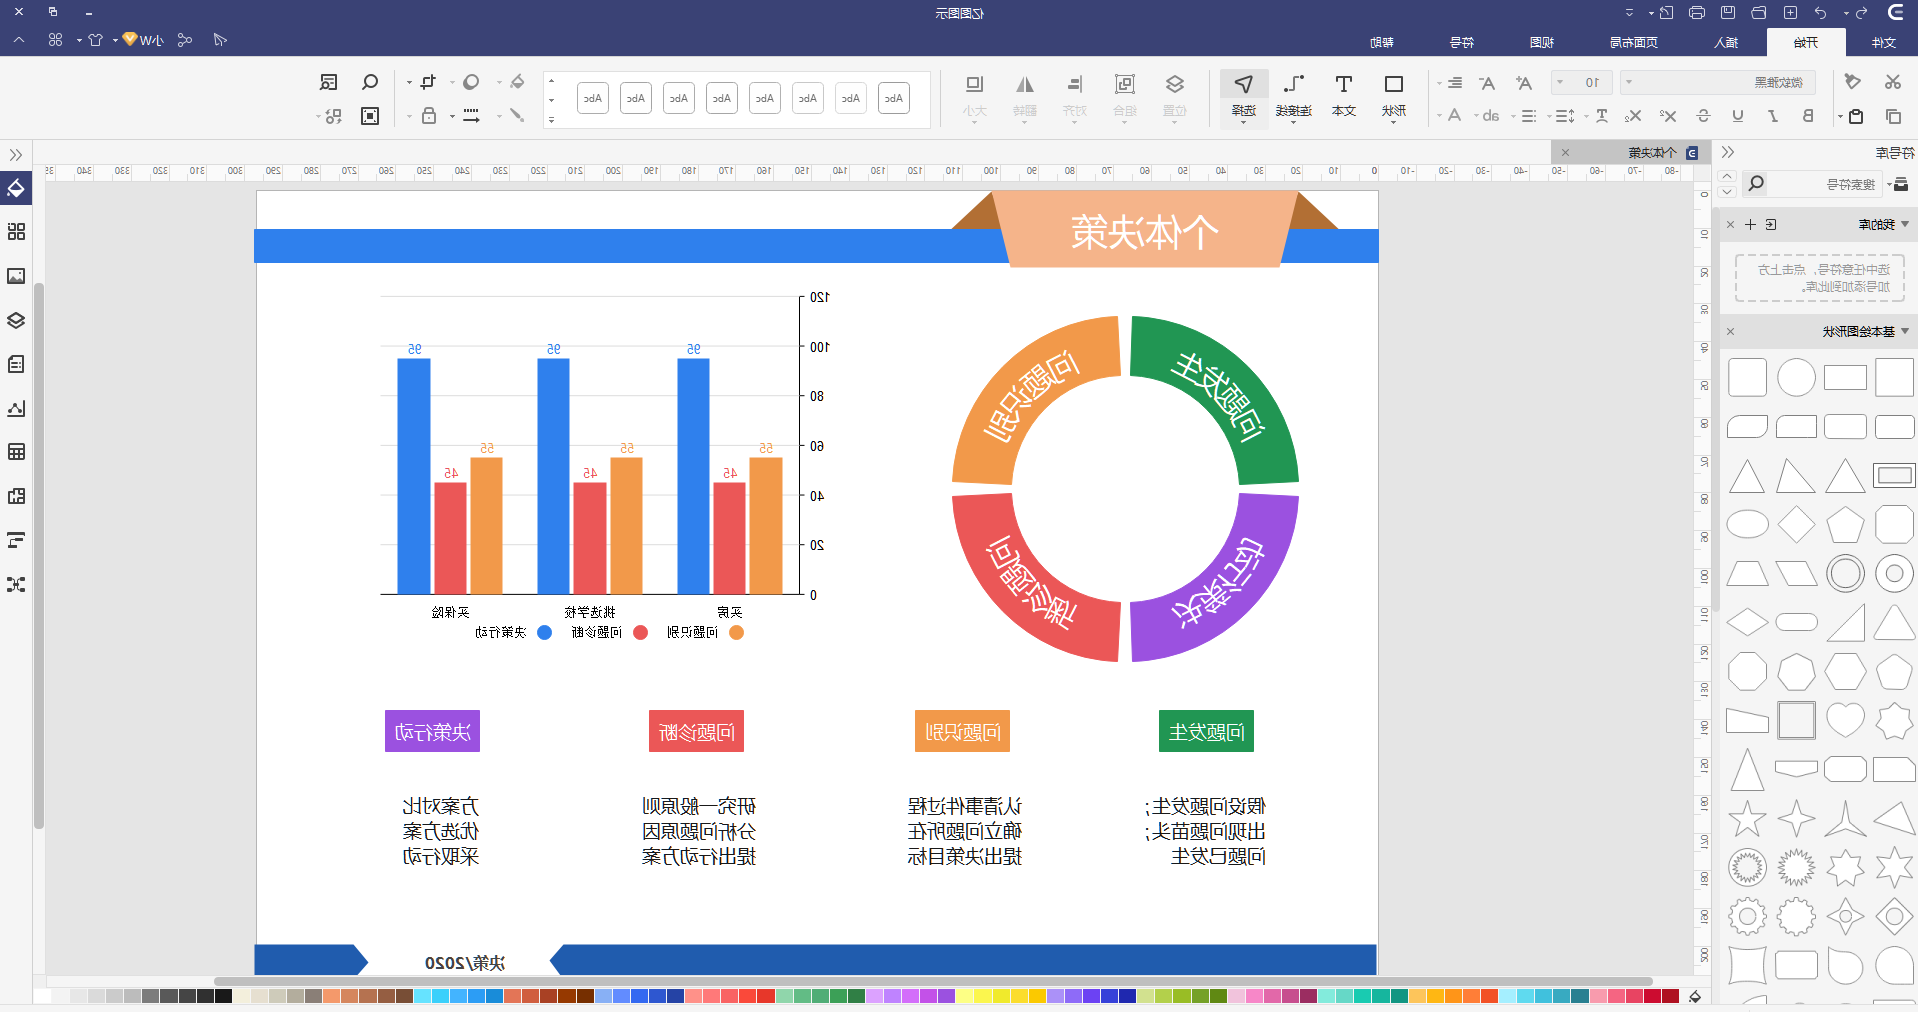Toggle Strikethrough formatting

point(1704,116)
